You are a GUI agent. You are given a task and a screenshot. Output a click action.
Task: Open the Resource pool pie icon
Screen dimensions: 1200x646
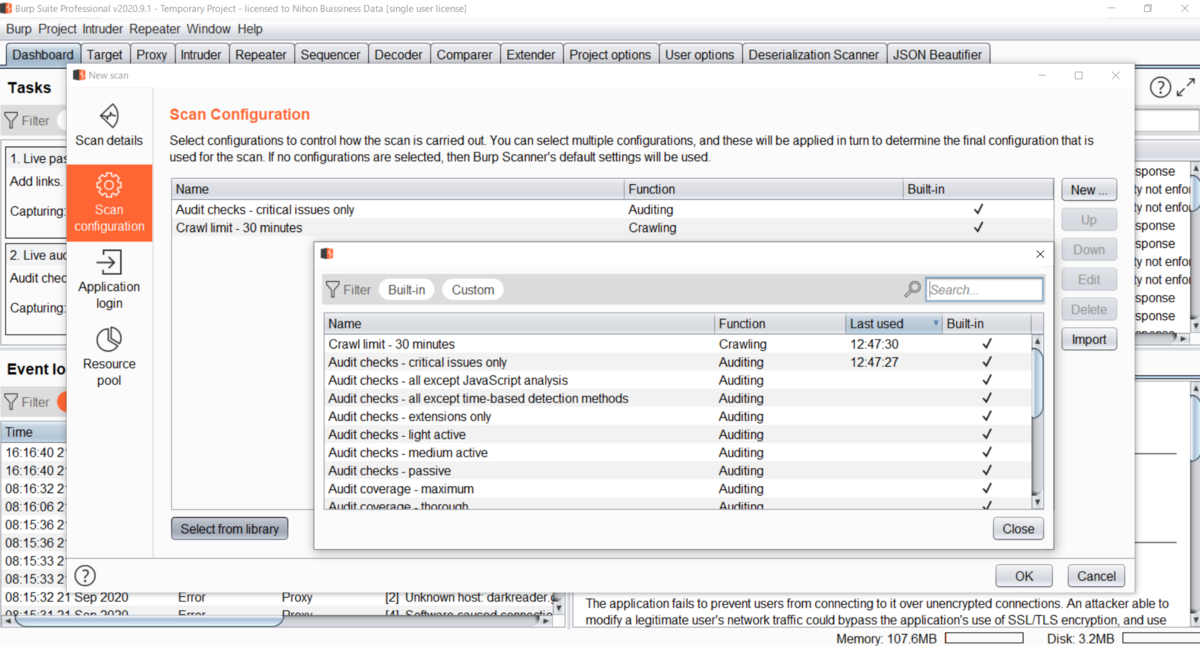pos(109,339)
